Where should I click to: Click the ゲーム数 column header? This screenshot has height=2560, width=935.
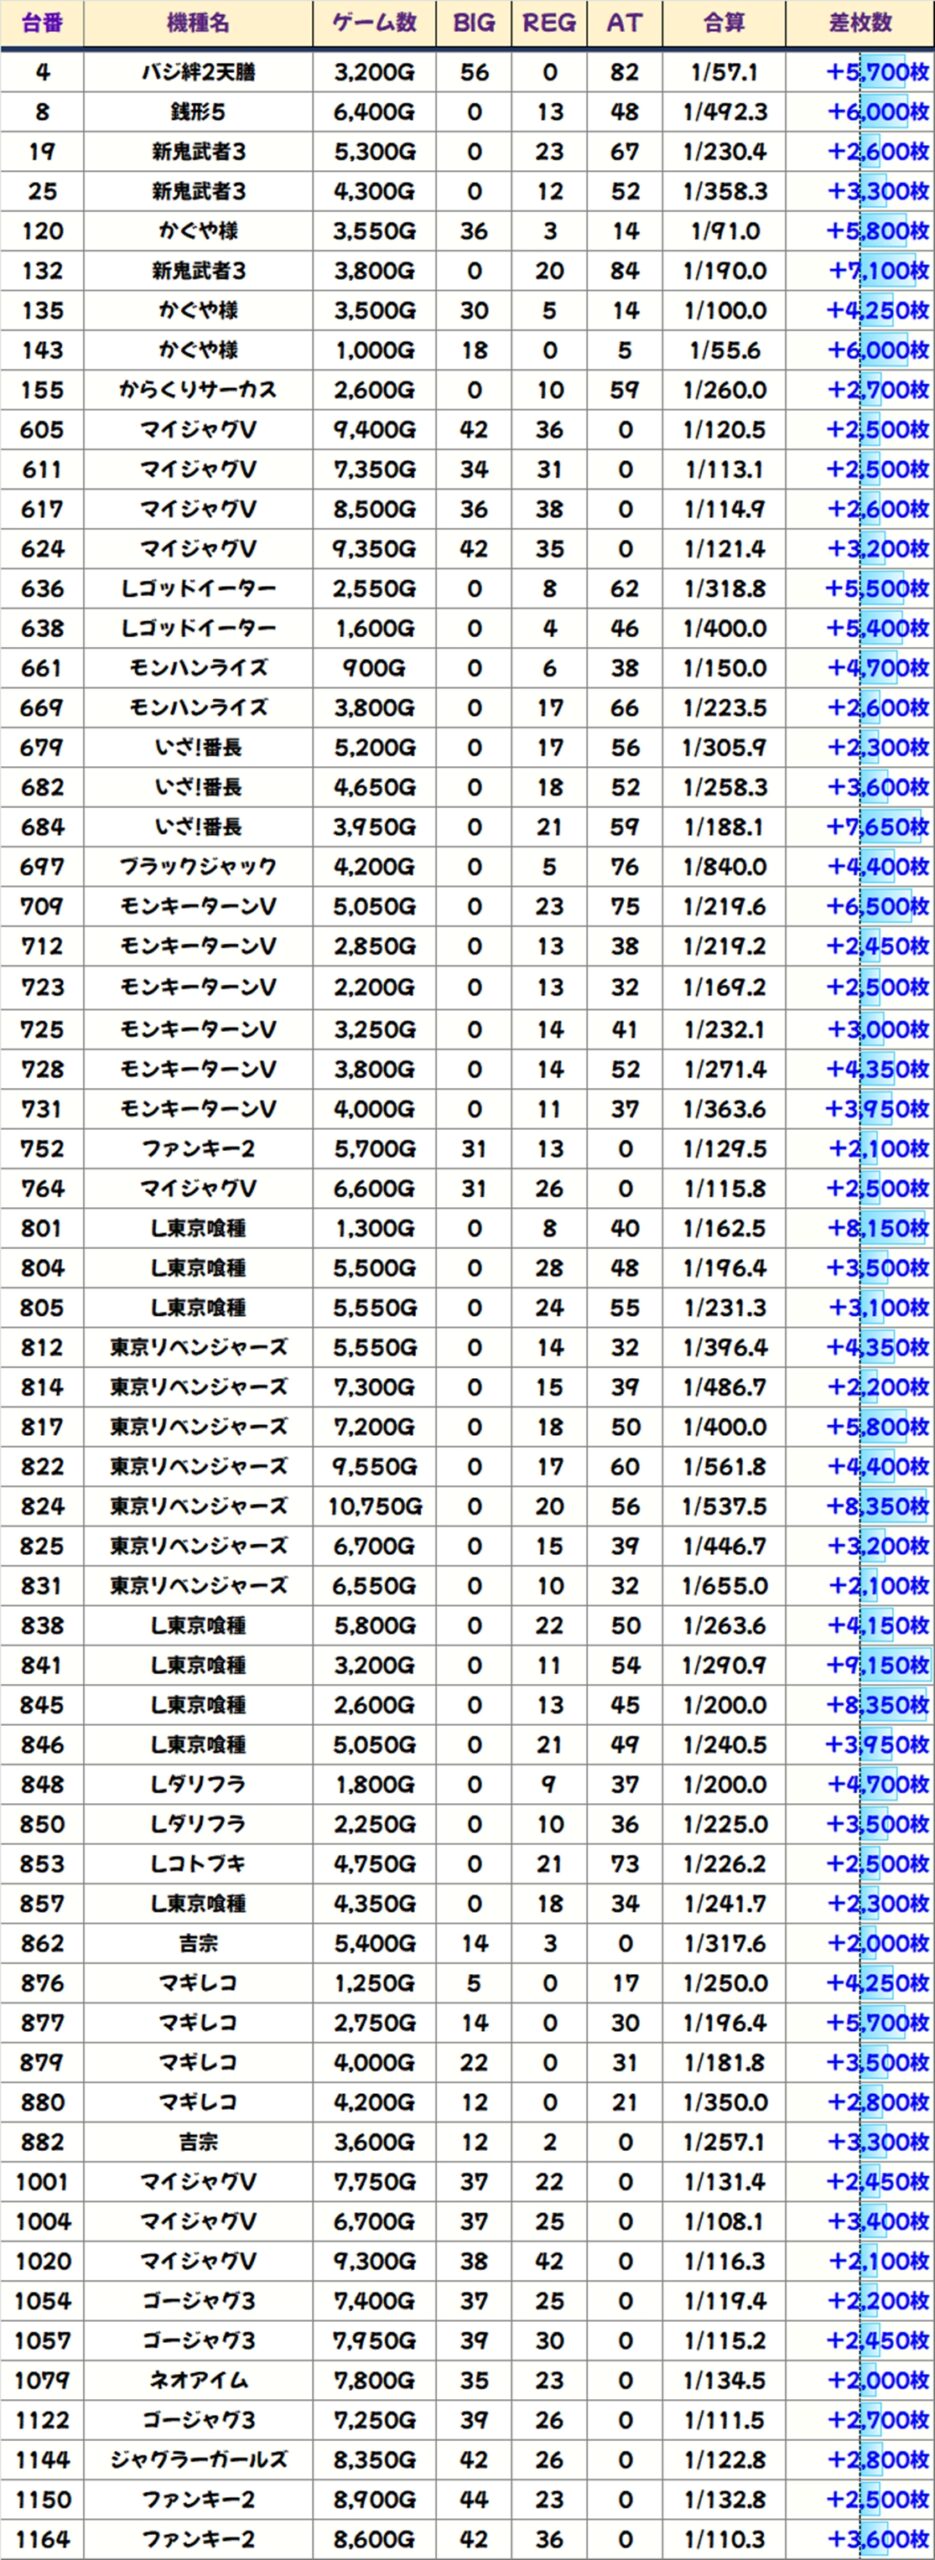point(374,23)
